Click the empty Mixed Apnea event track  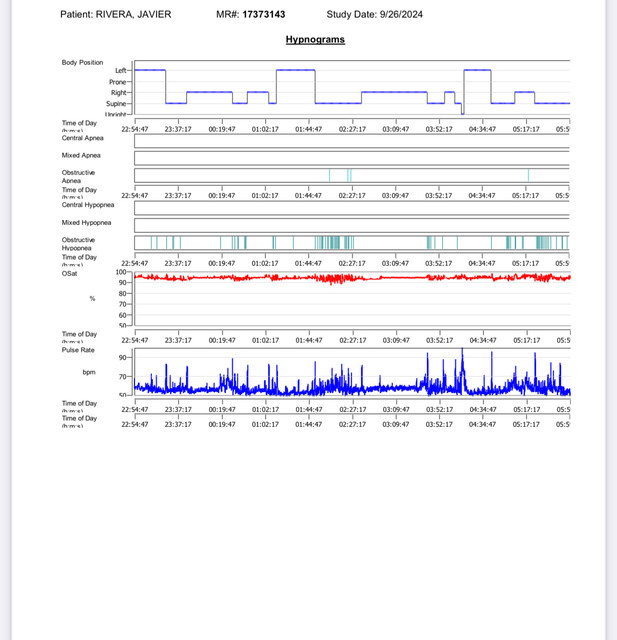352,158
